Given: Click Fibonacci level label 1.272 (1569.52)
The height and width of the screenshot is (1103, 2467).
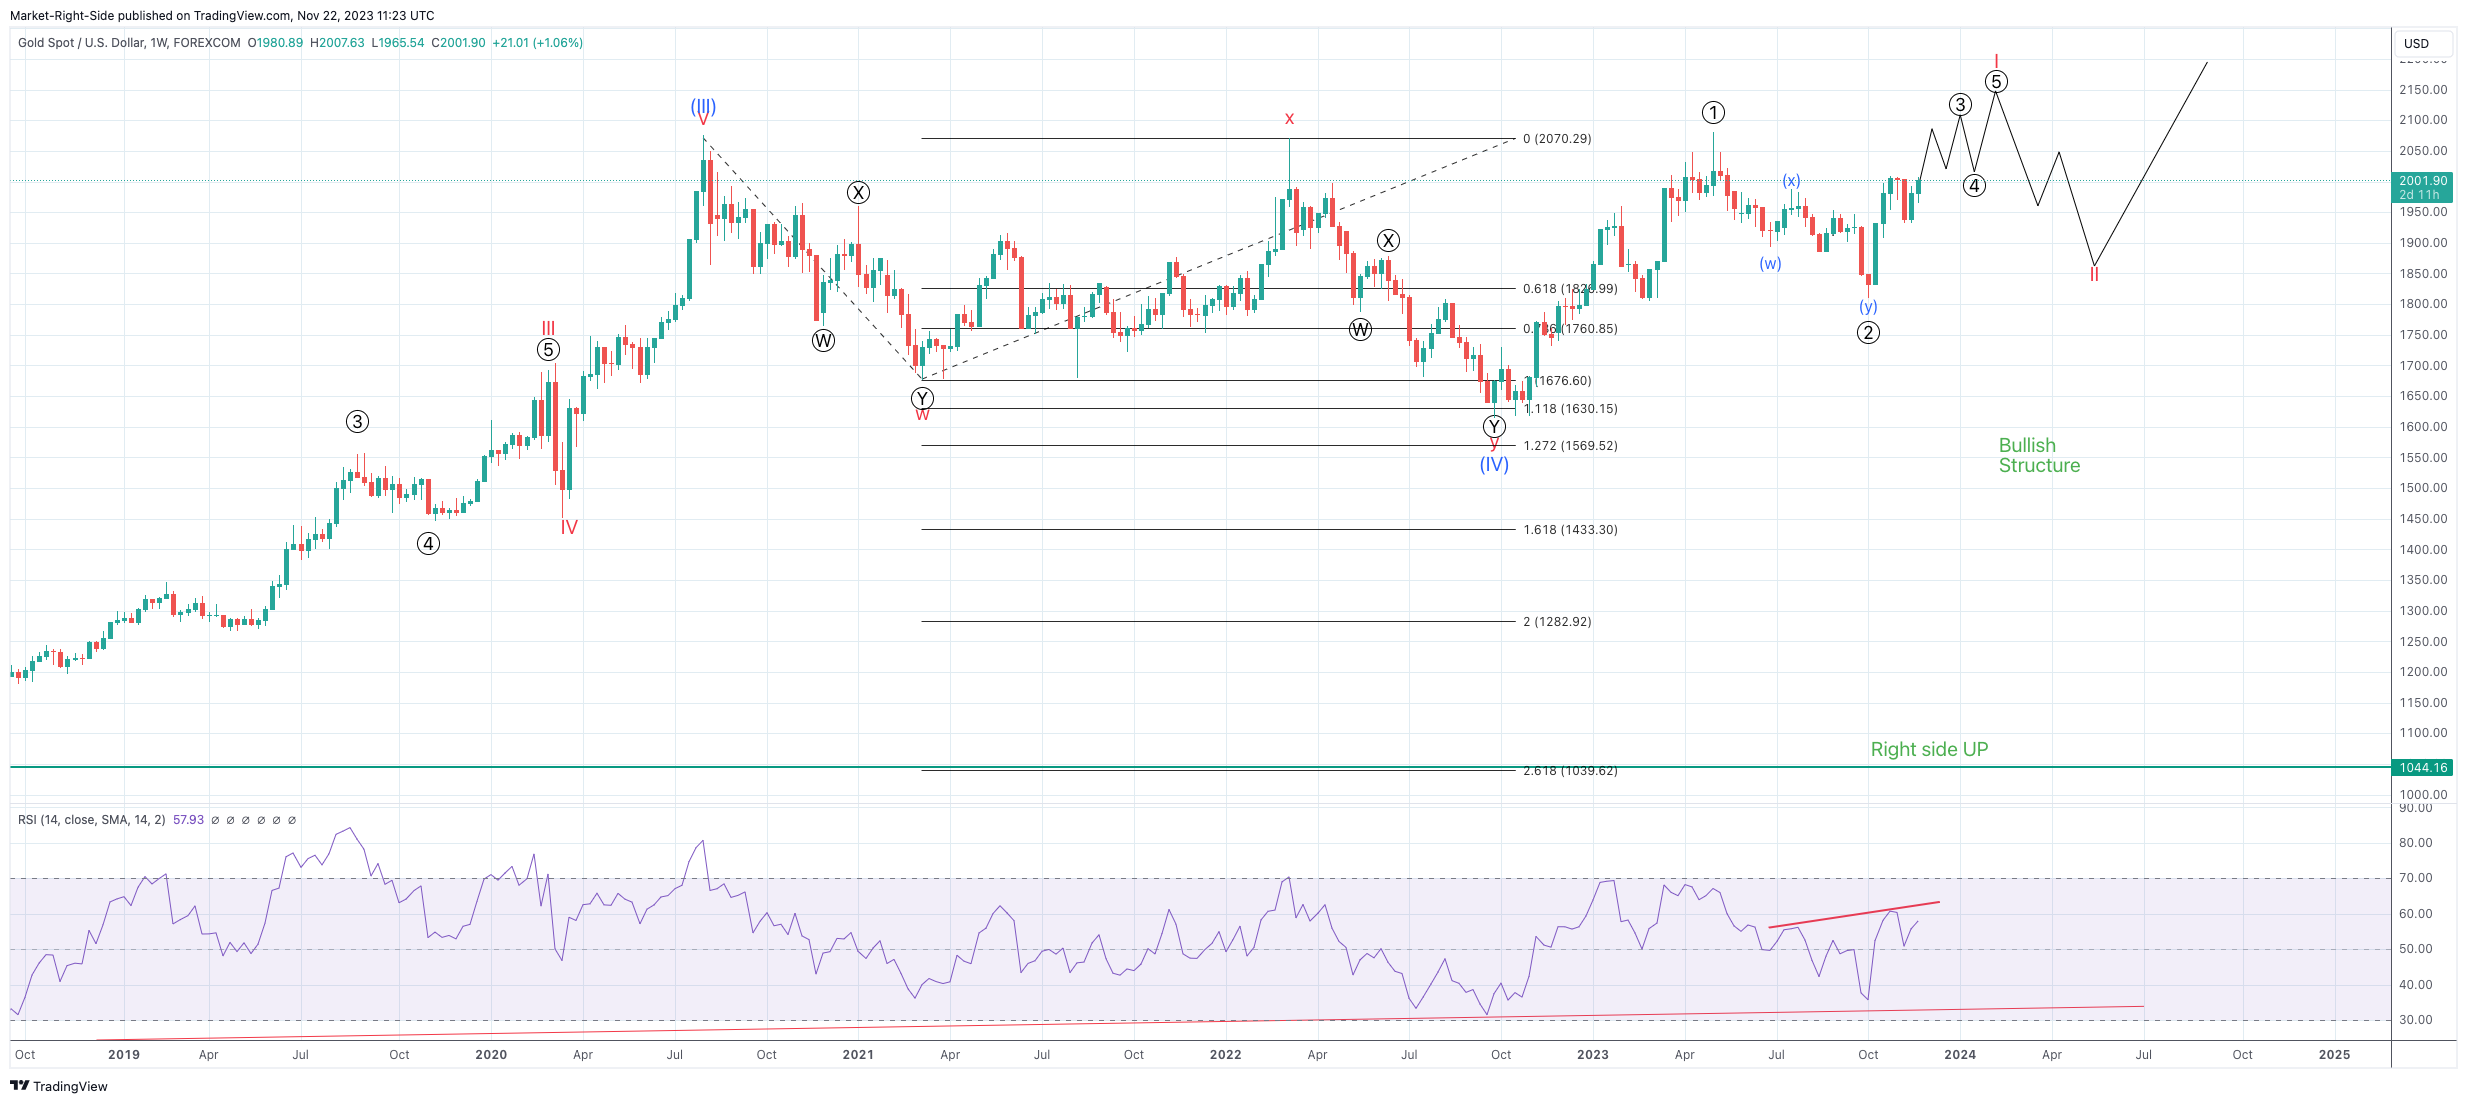Looking at the screenshot, I should coord(1570,446).
